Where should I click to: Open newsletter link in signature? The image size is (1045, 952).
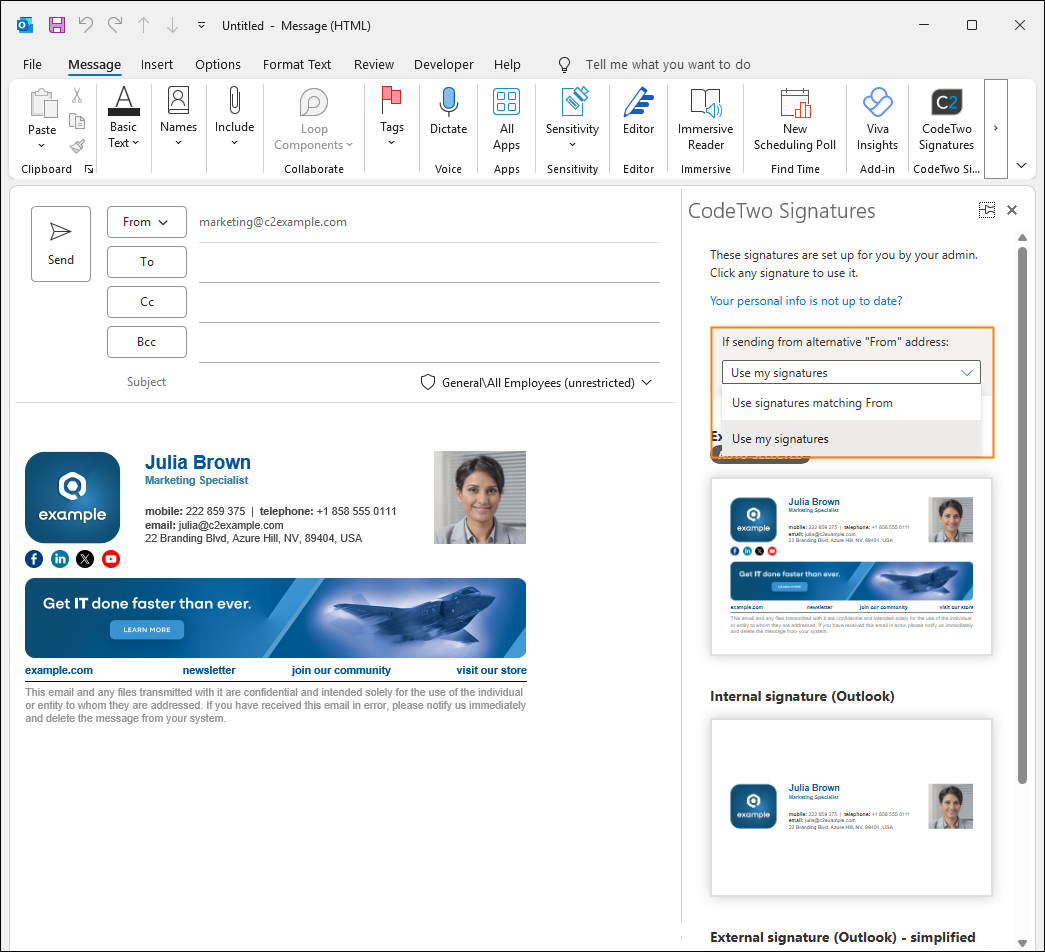pyautogui.click(x=209, y=670)
